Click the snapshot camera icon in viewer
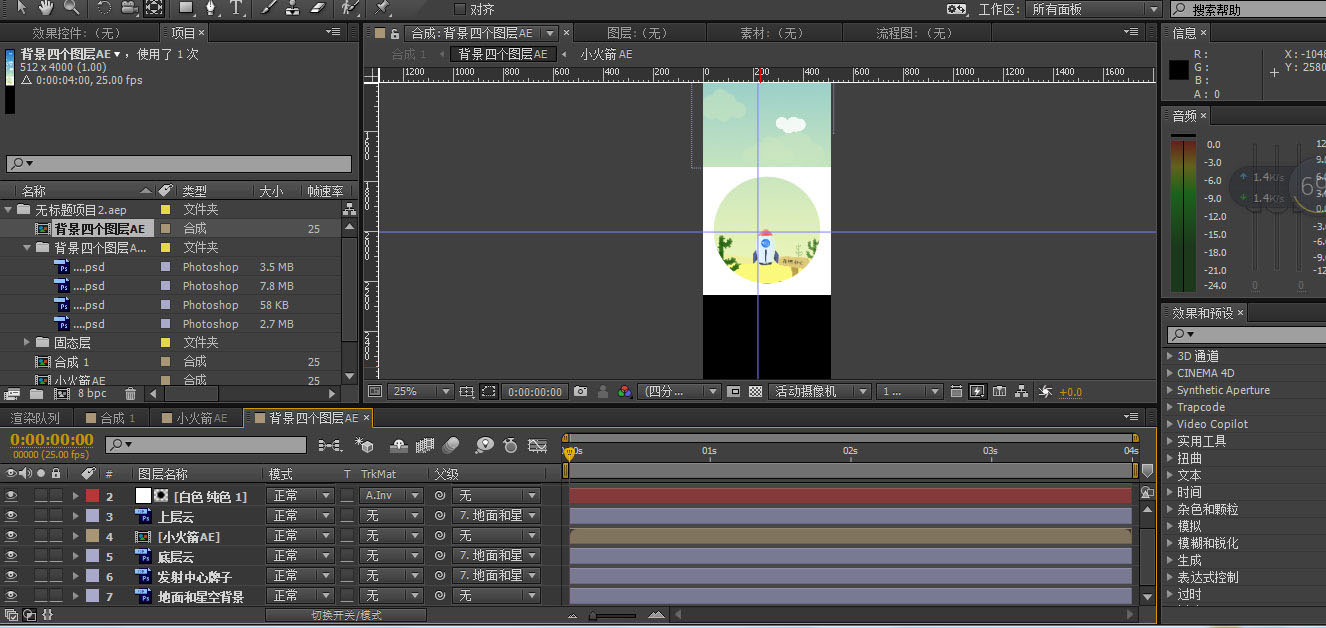This screenshot has height=628, width=1326. 581,392
